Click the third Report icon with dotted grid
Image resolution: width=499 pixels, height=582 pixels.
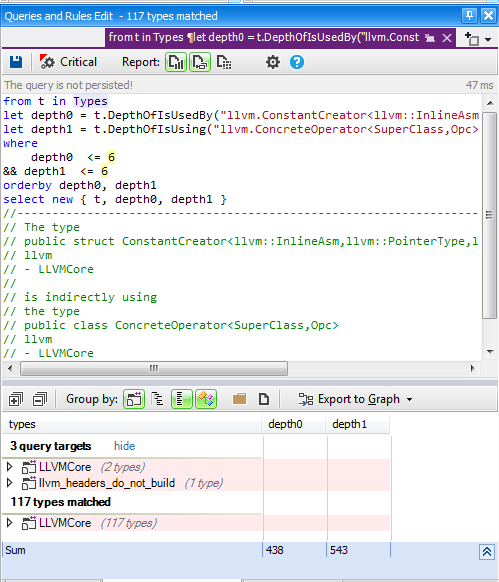[x=224, y=62]
